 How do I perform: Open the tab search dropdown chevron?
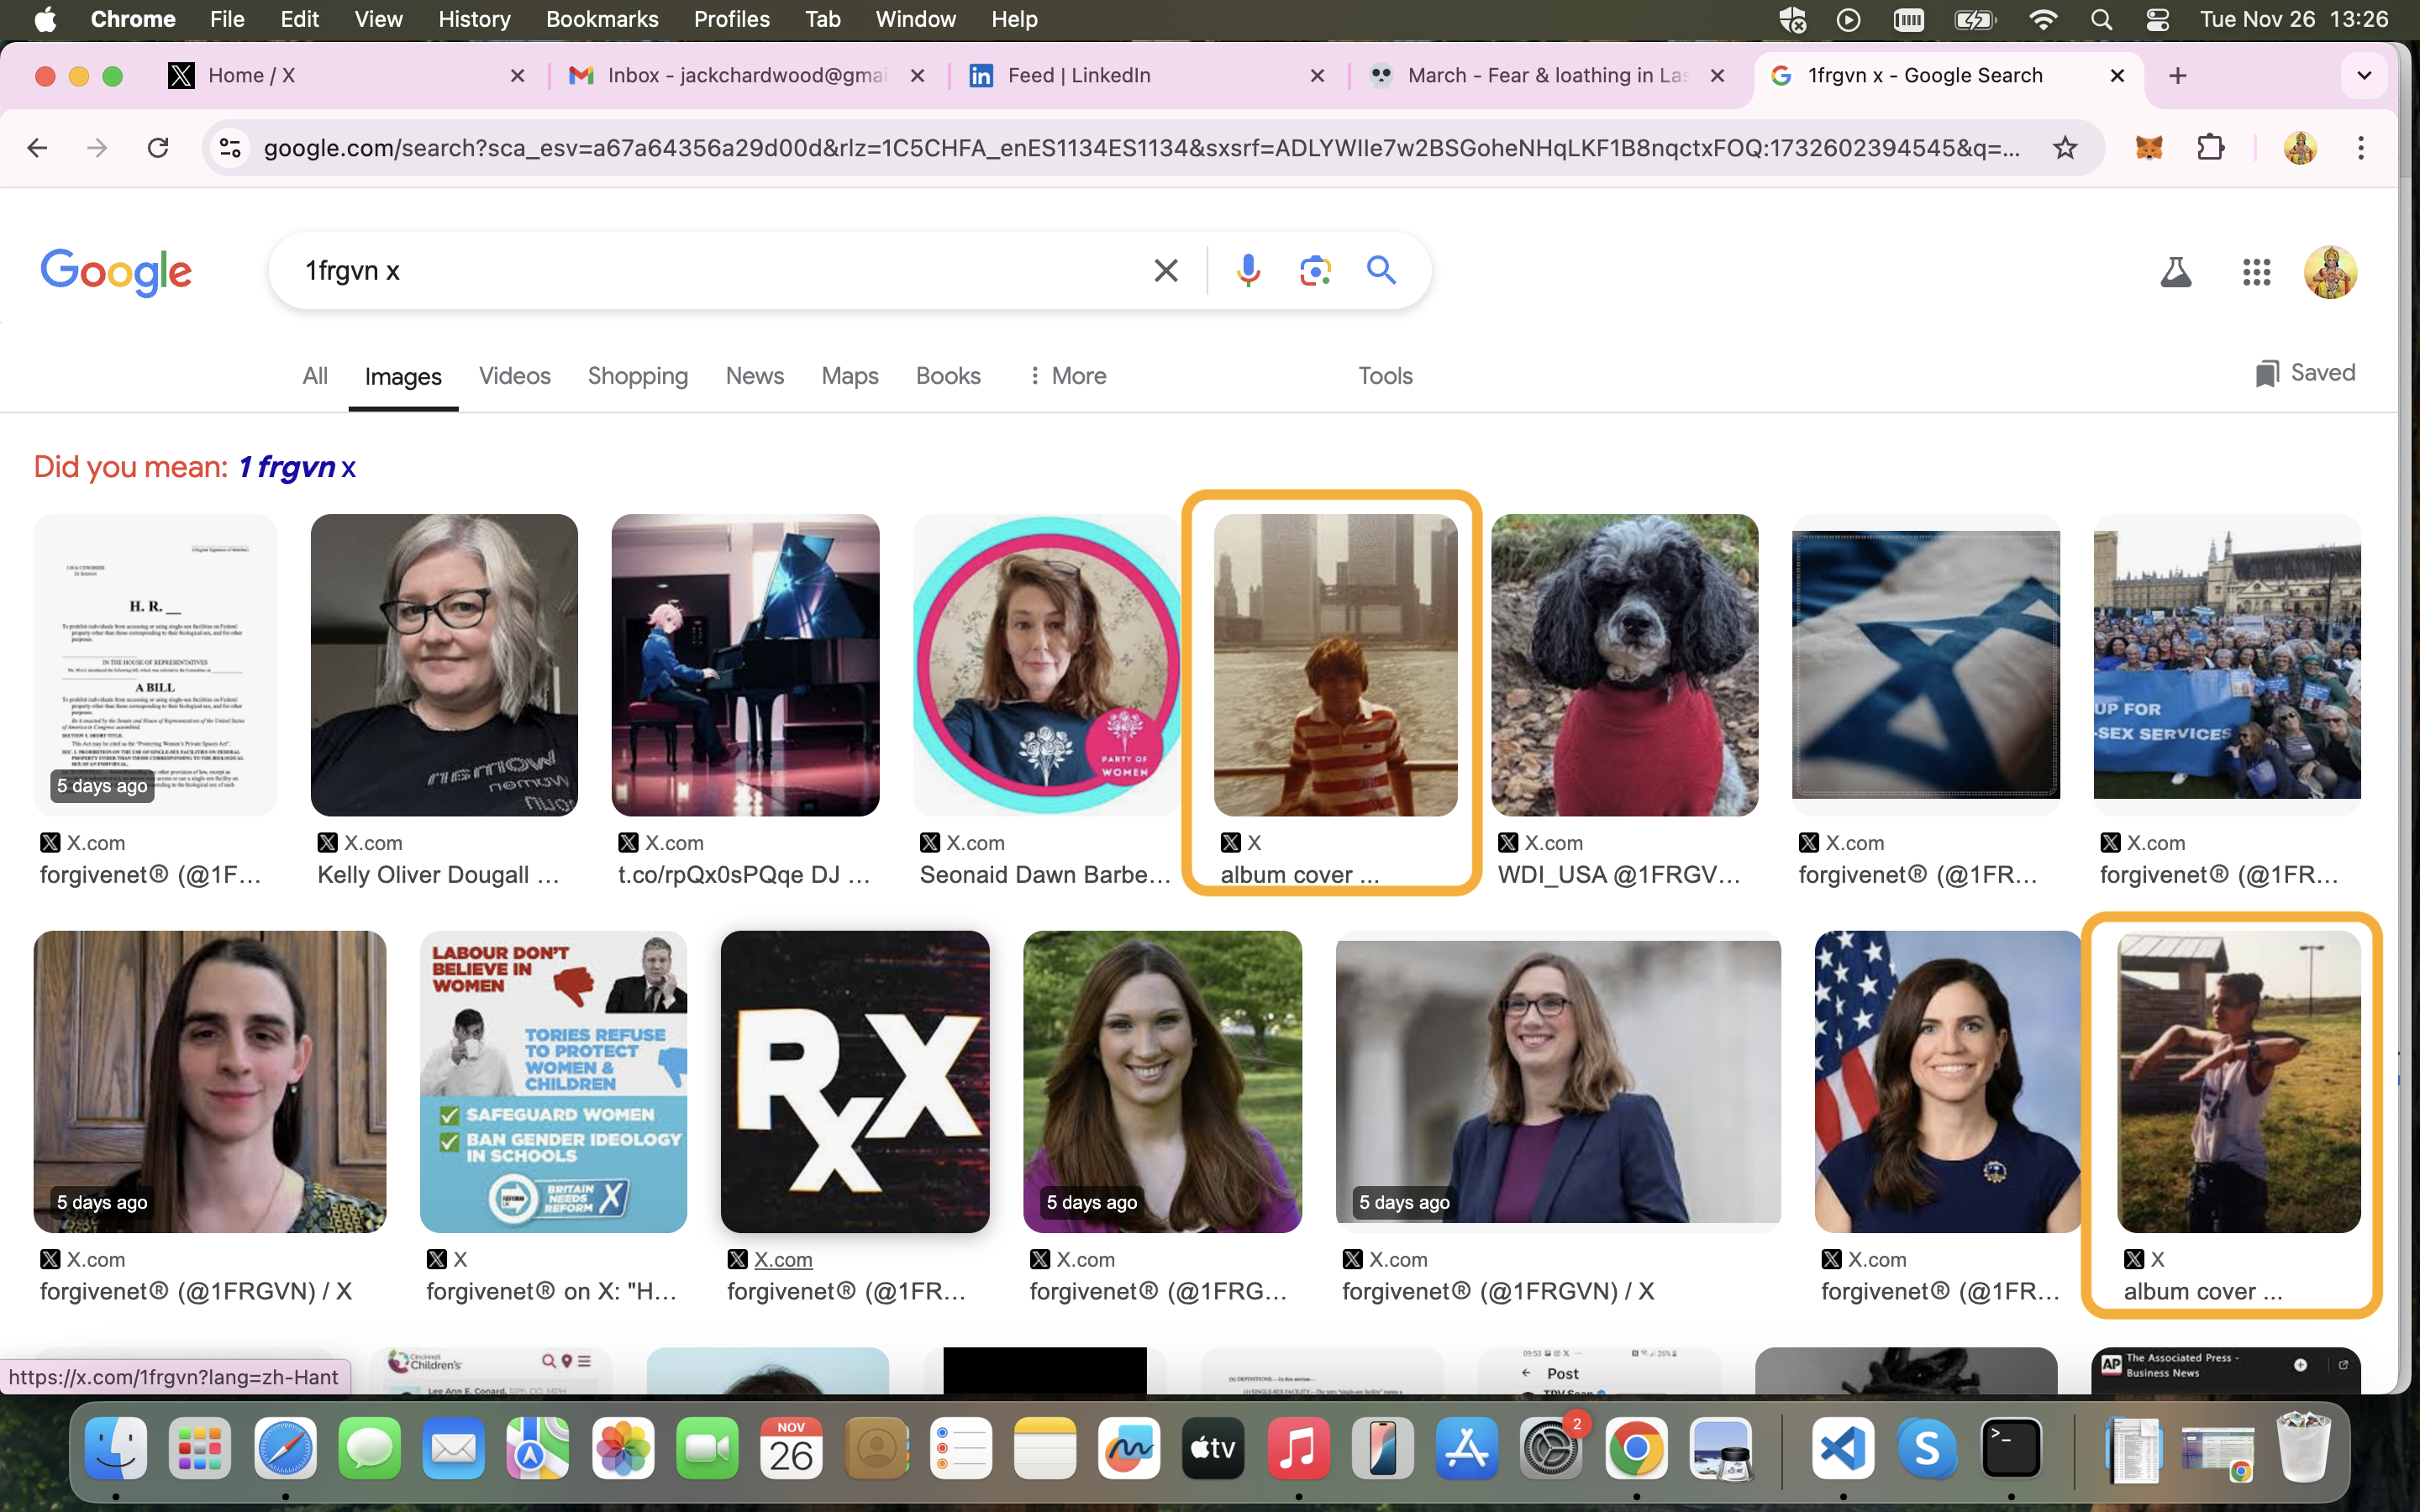[2364, 76]
